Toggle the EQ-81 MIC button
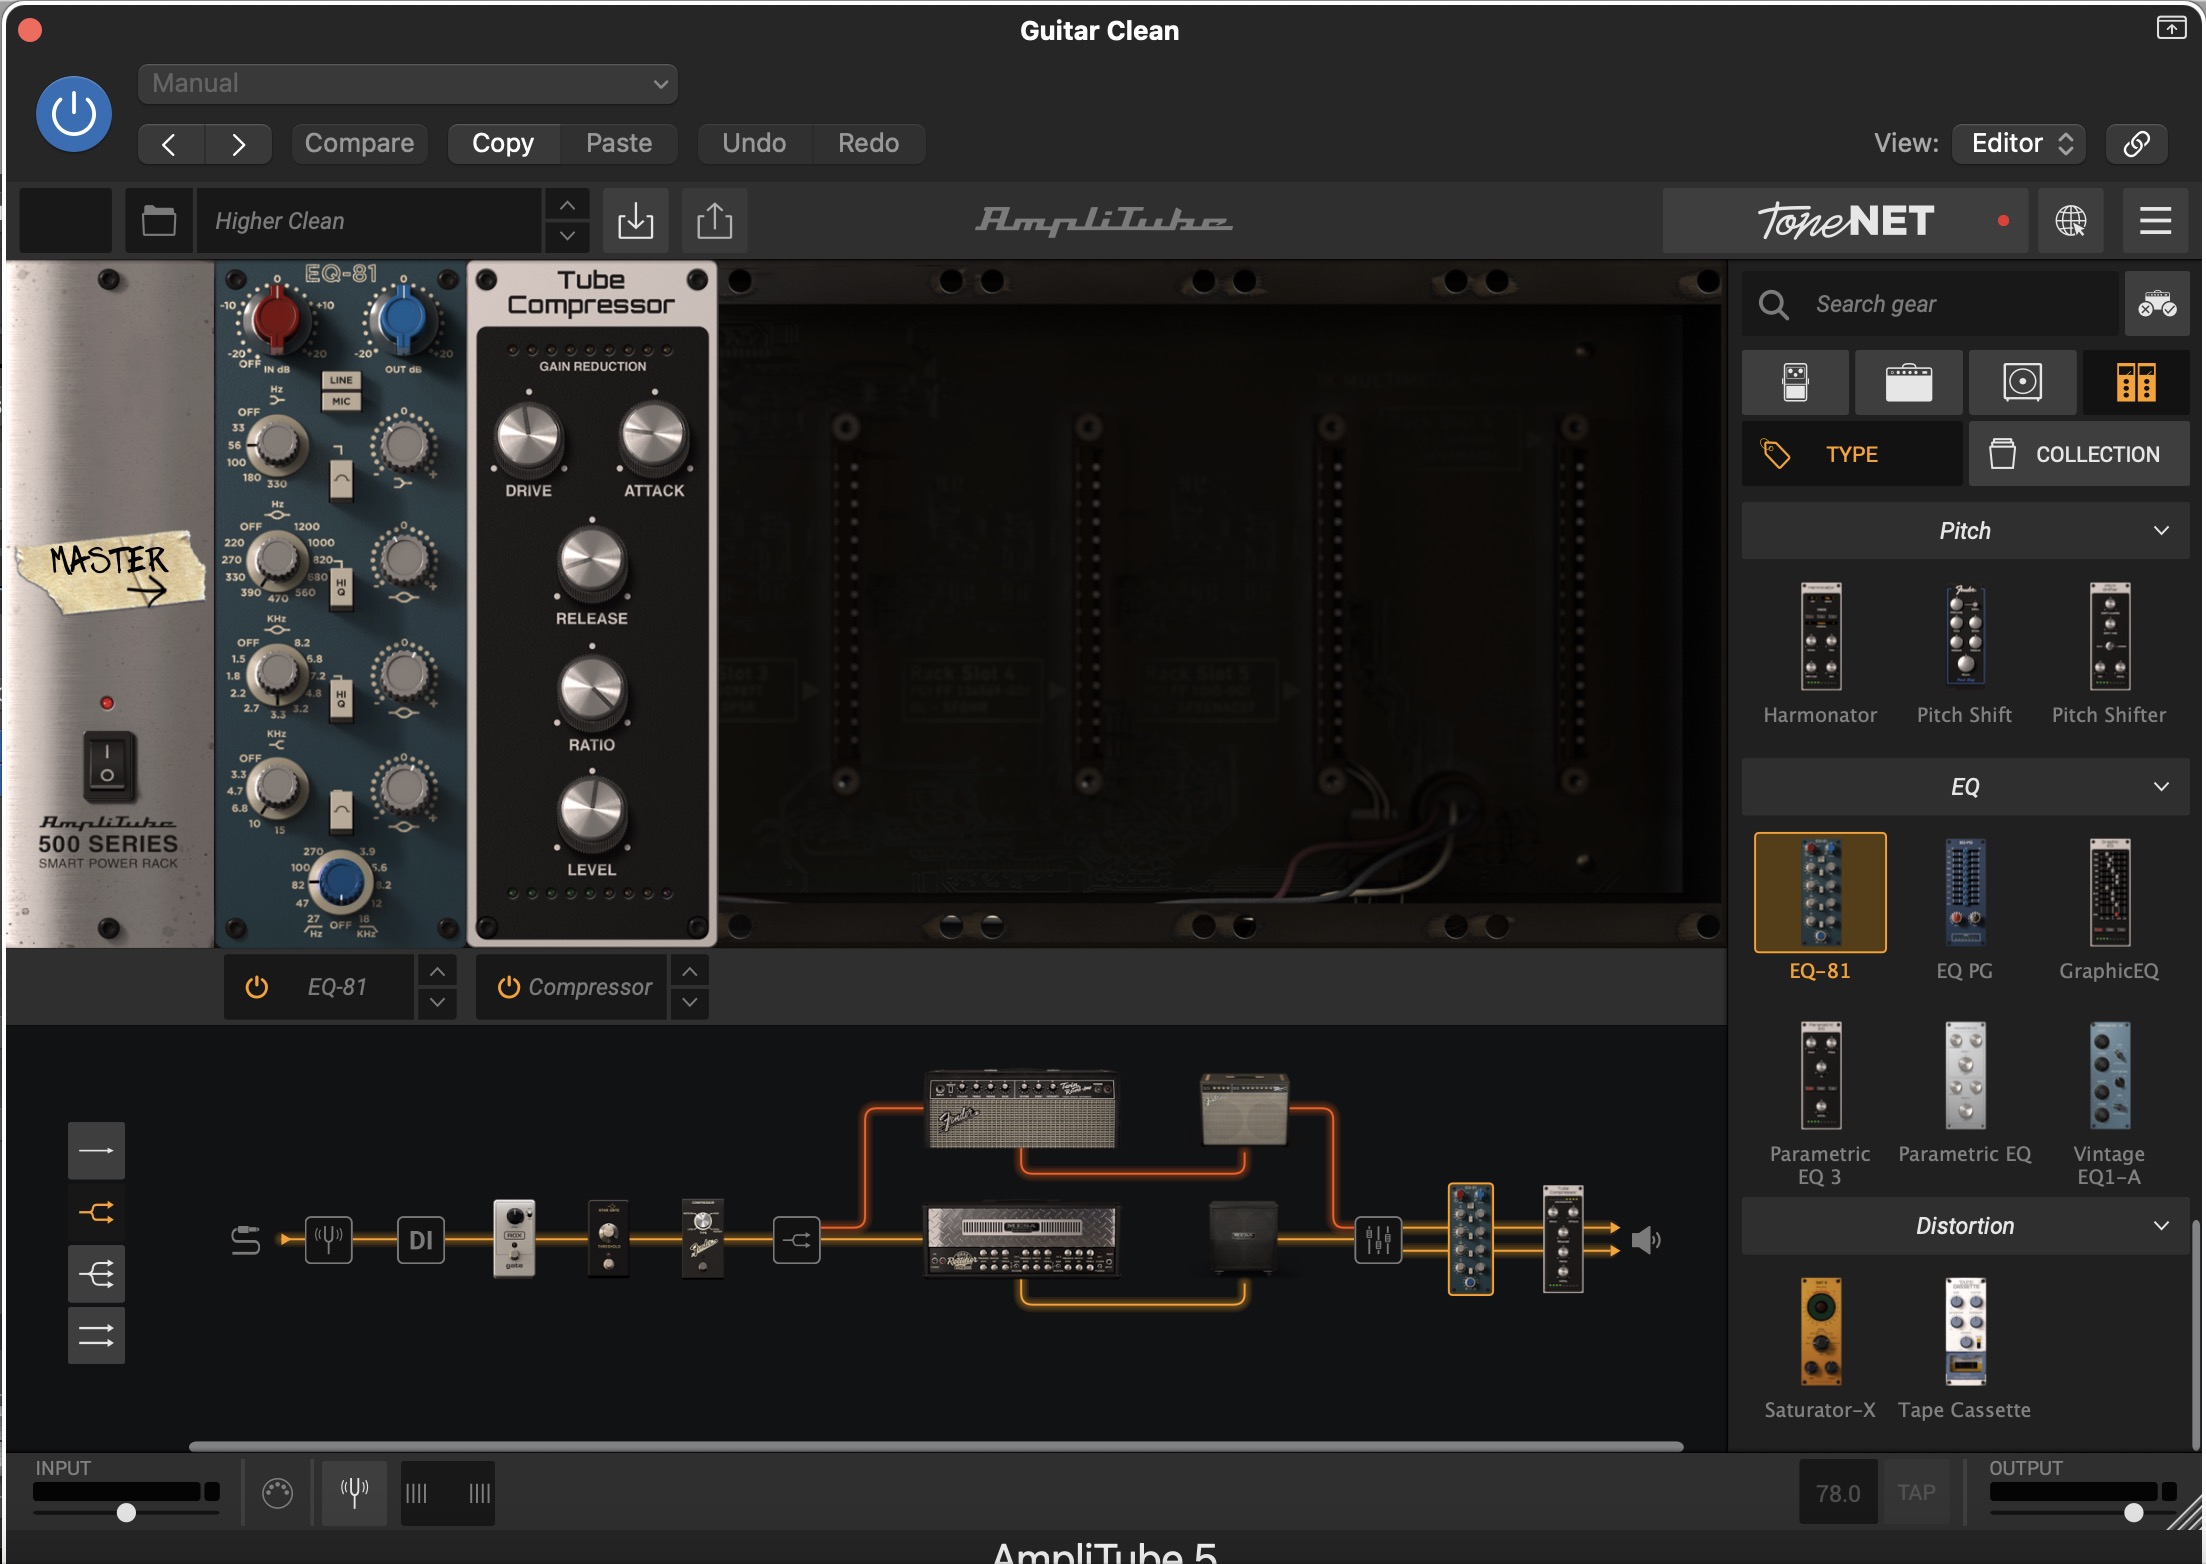2206x1564 pixels. pos(341,401)
